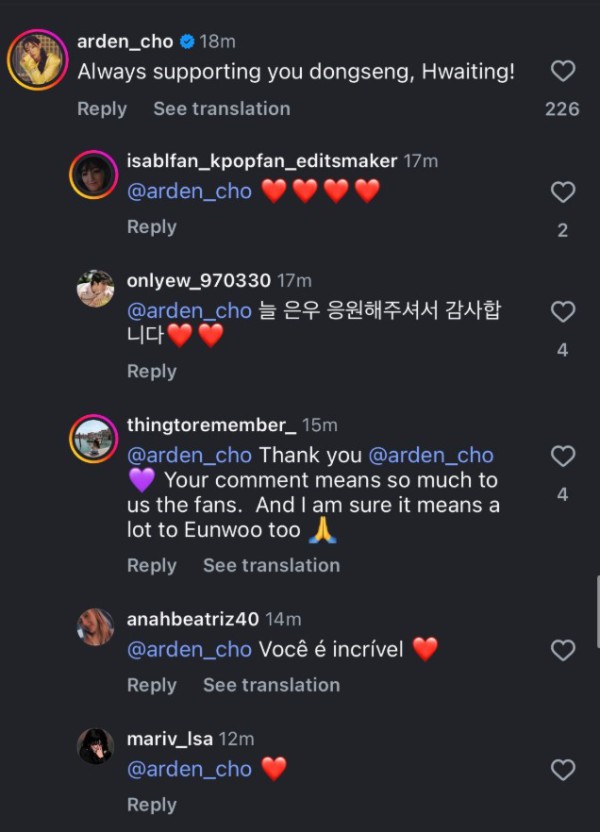
Task: Like isablfan_kpopfan_editsmaker's comment
Action: click(563, 191)
